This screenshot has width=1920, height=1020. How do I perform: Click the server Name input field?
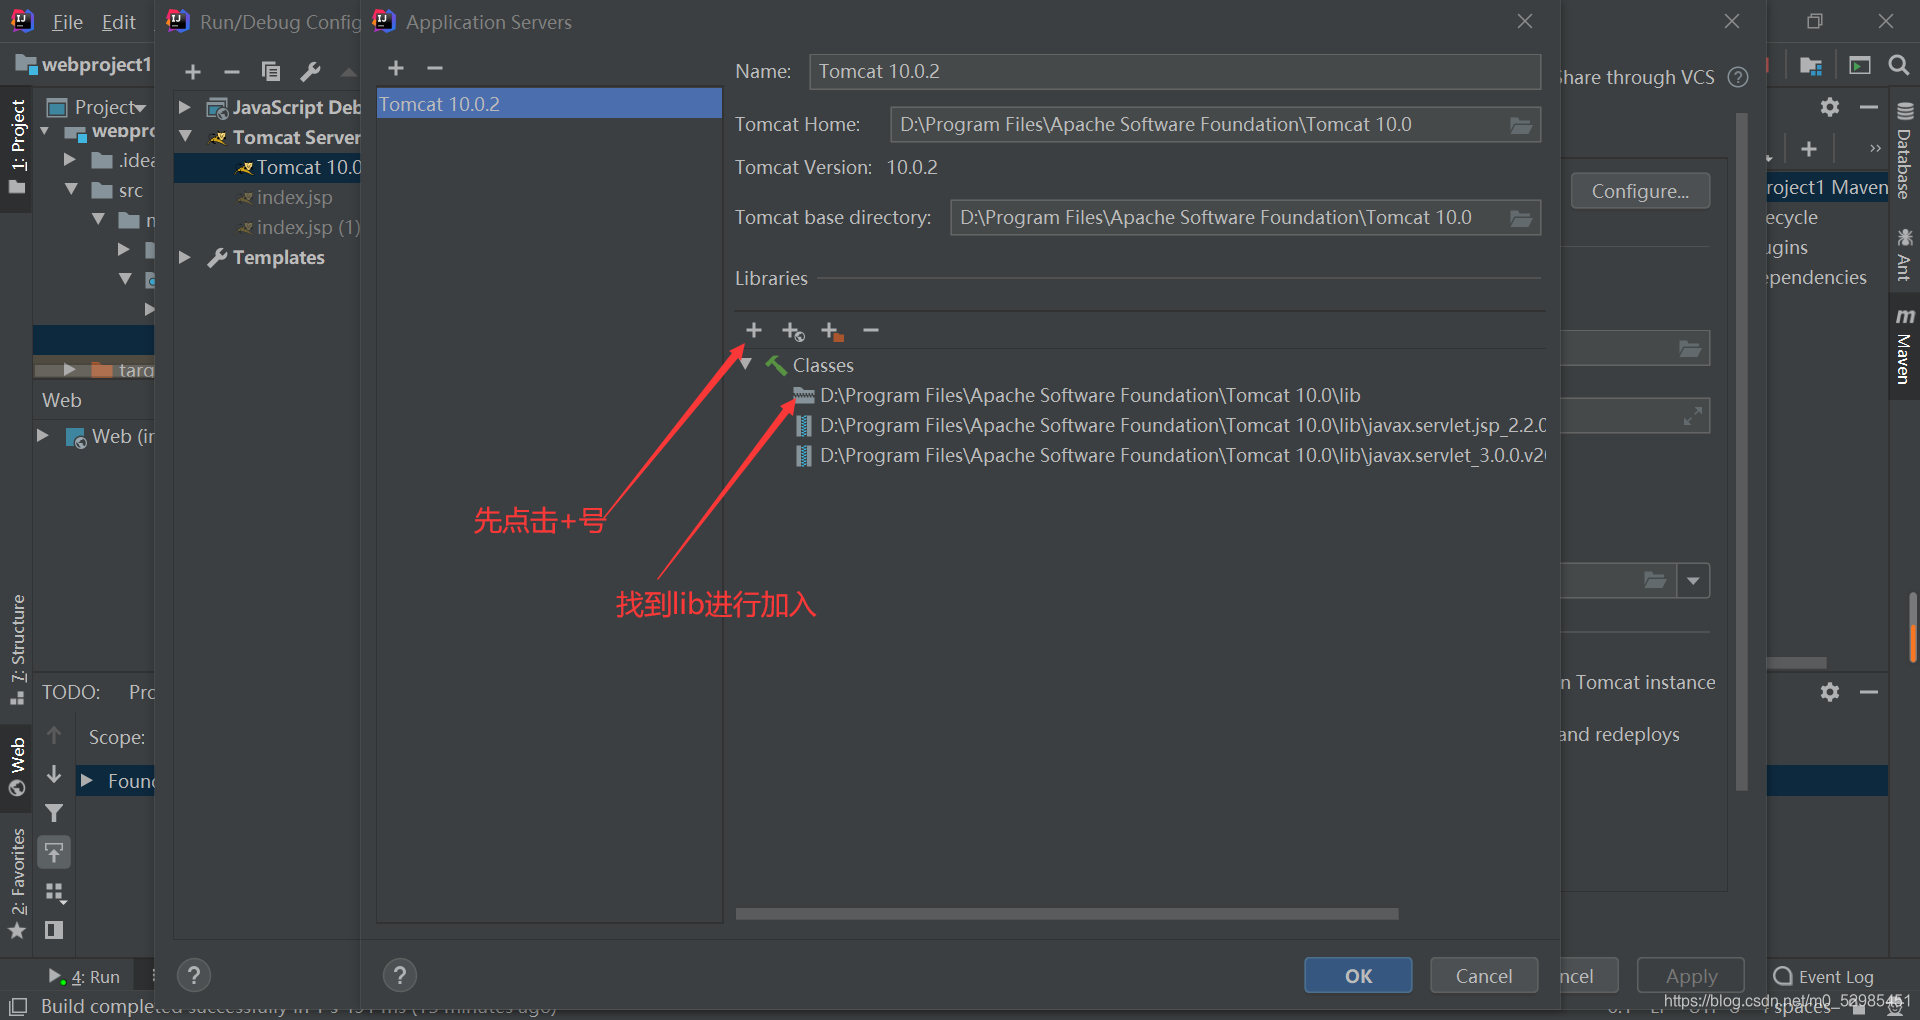1174,72
